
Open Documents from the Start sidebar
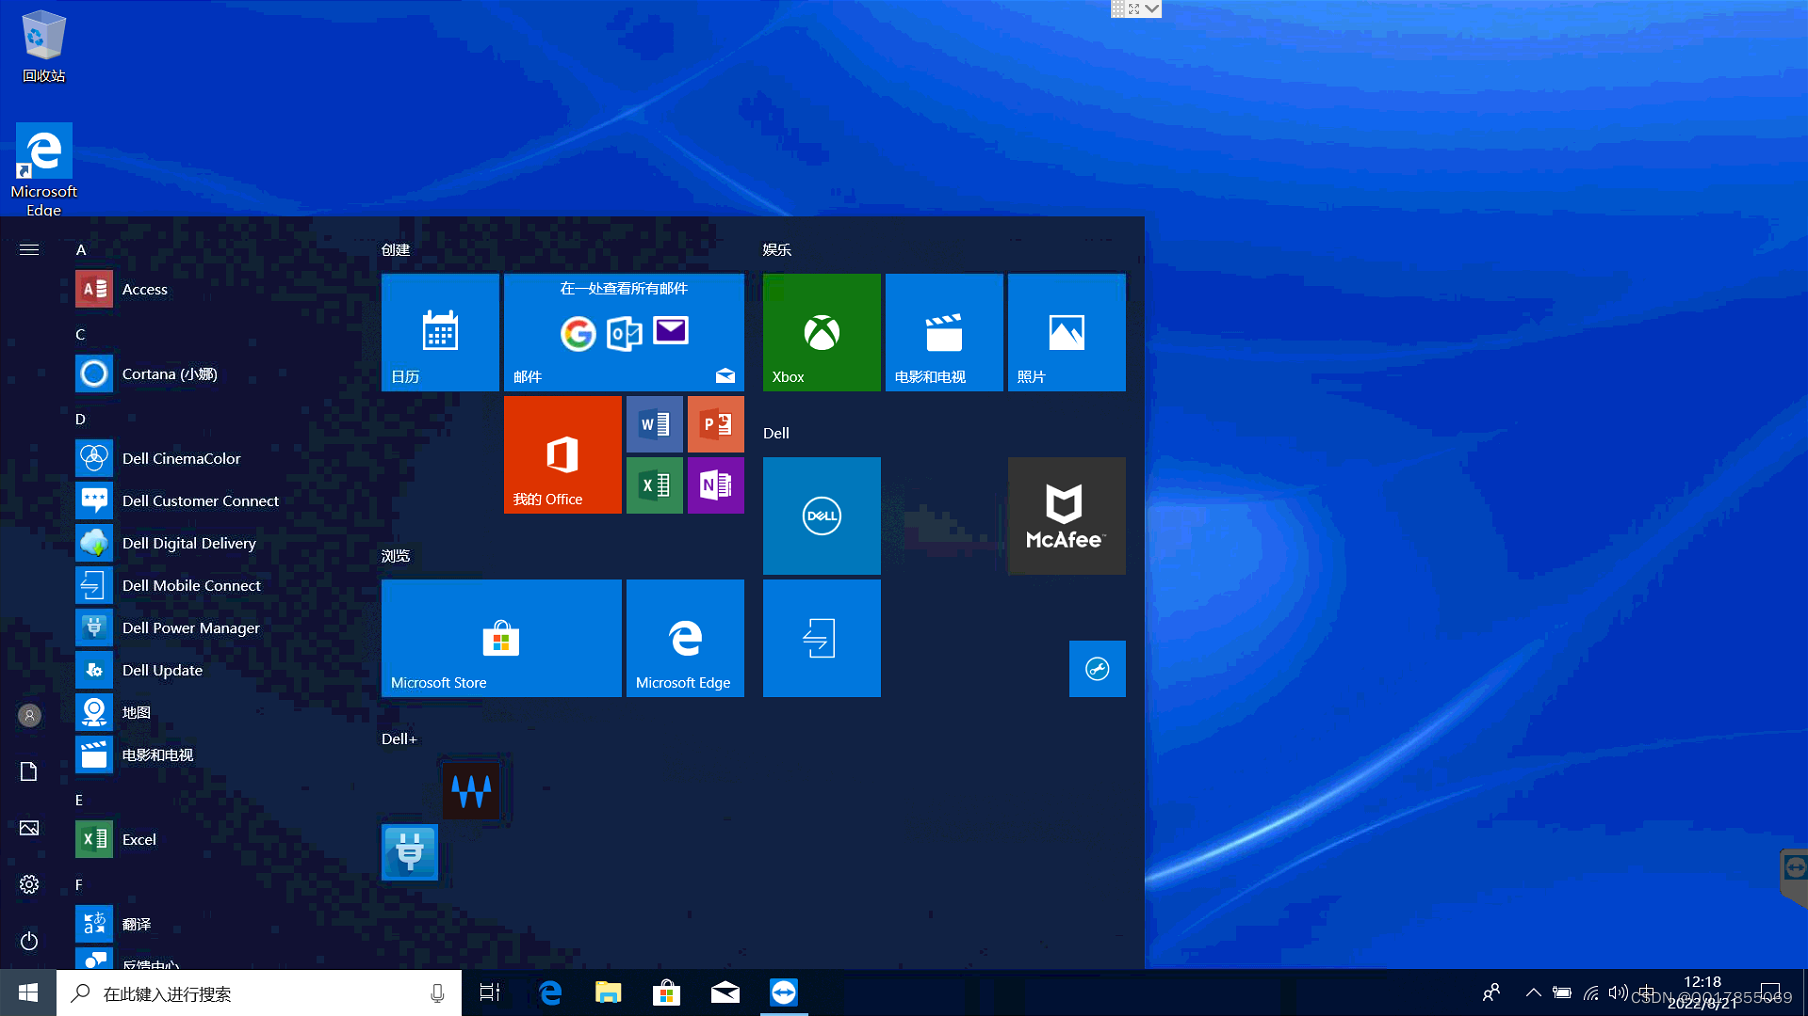tap(29, 771)
